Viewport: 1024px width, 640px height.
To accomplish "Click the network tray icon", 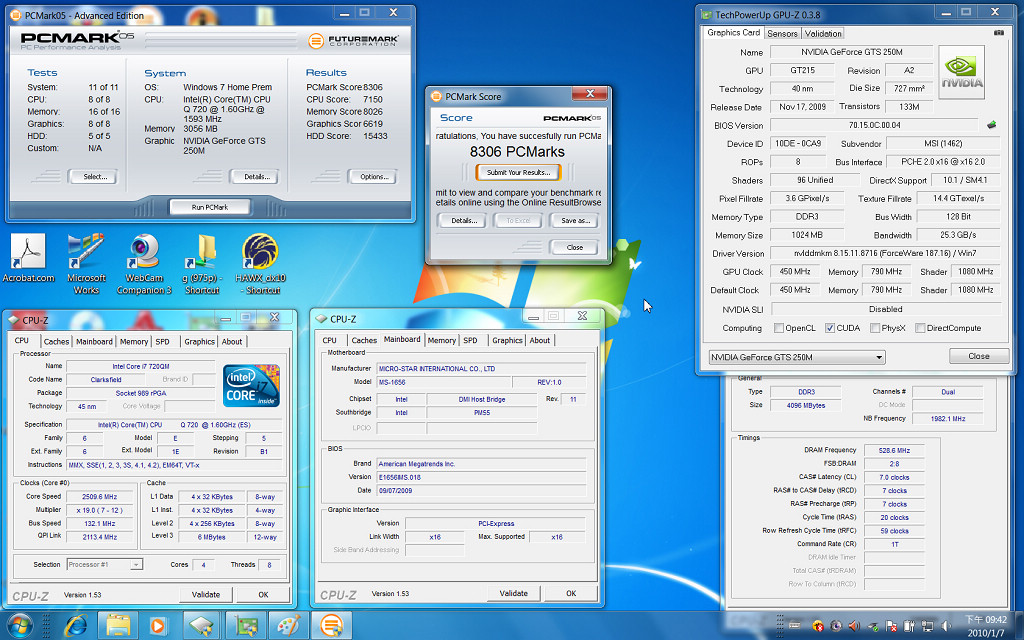I will click(927, 626).
